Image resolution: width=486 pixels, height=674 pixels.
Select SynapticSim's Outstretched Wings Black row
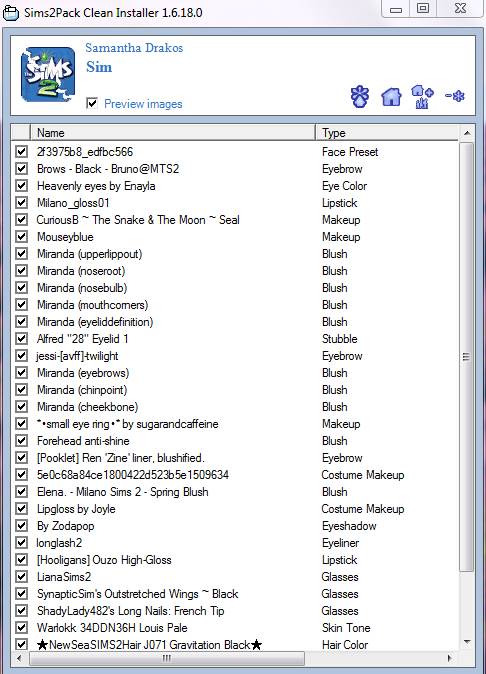tap(235, 594)
